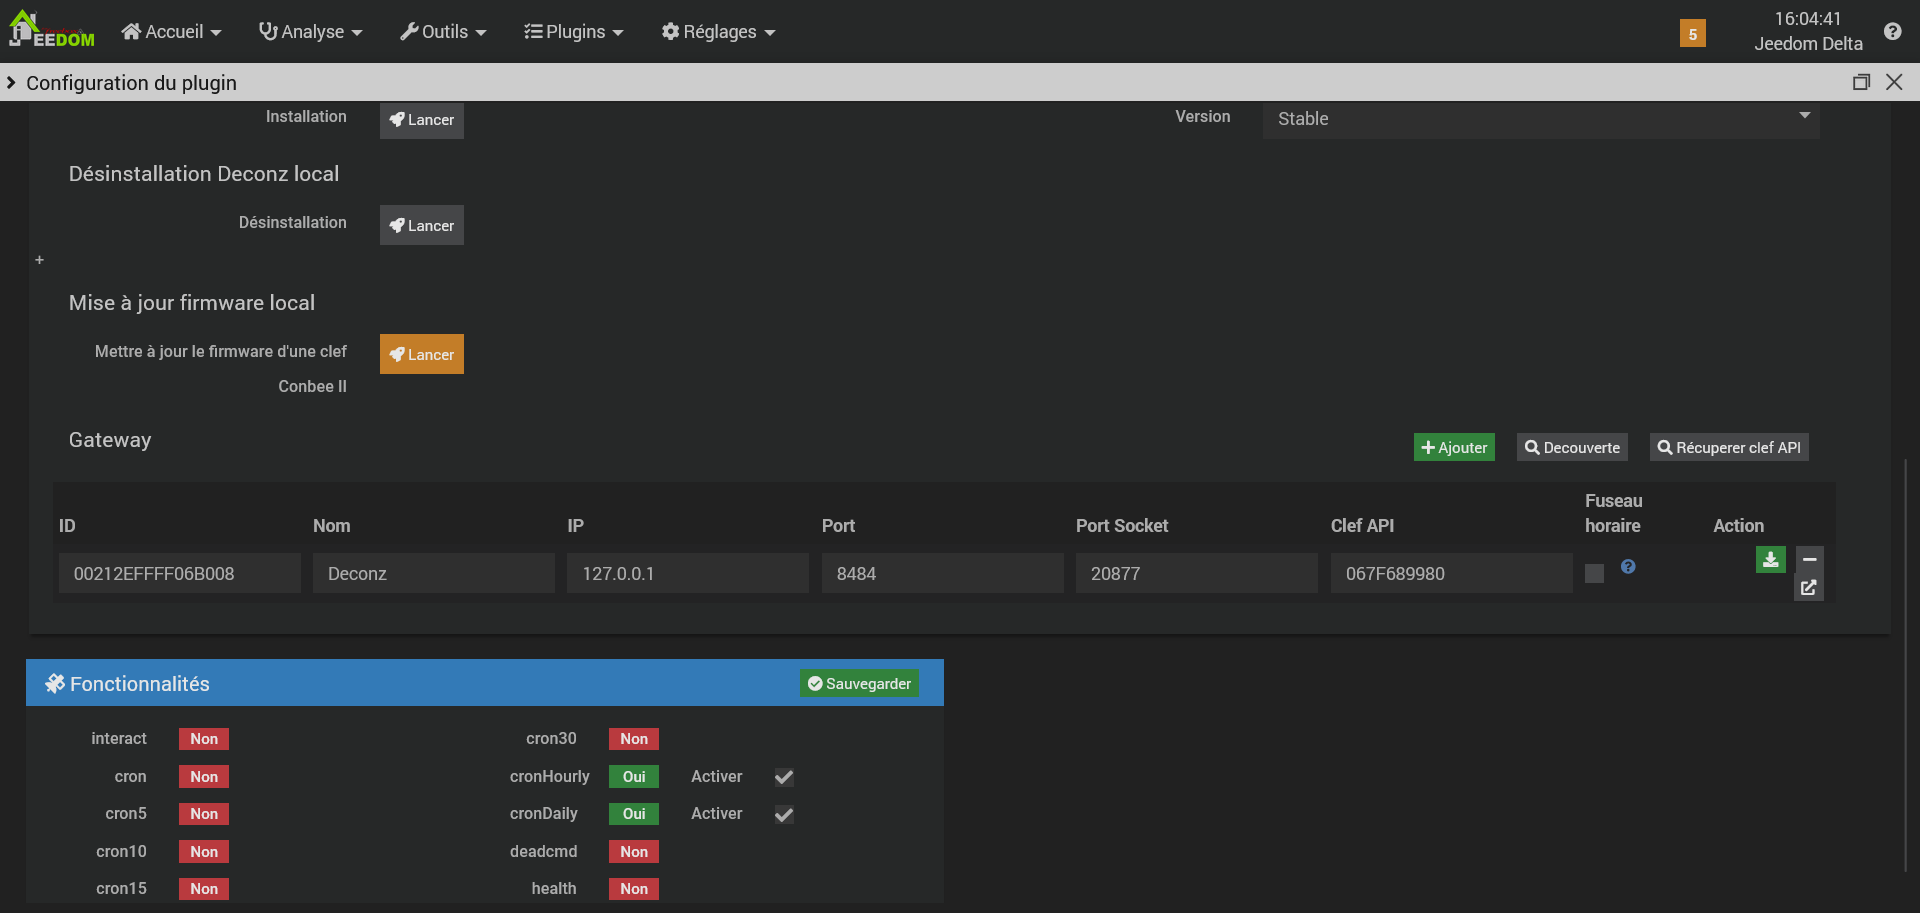Toggle the Fuseau horaire checkbox
Viewport: 1920px width, 913px height.
1594,573
